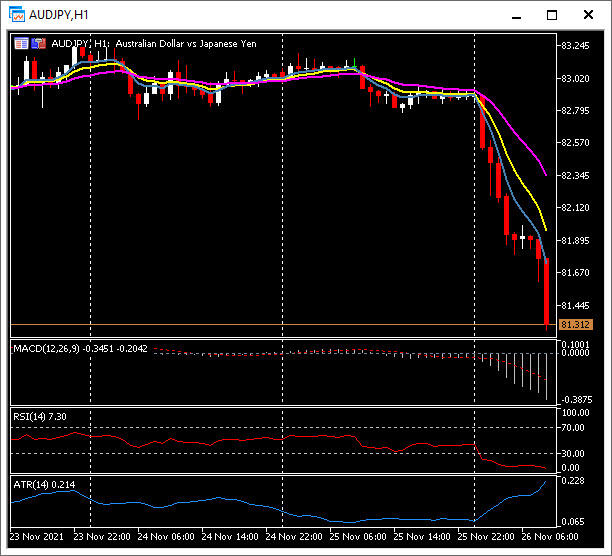Image resolution: width=612 pixels, height=556 pixels.
Task: Click the ATR 0.228 scale value
Action: click(x=573, y=481)
